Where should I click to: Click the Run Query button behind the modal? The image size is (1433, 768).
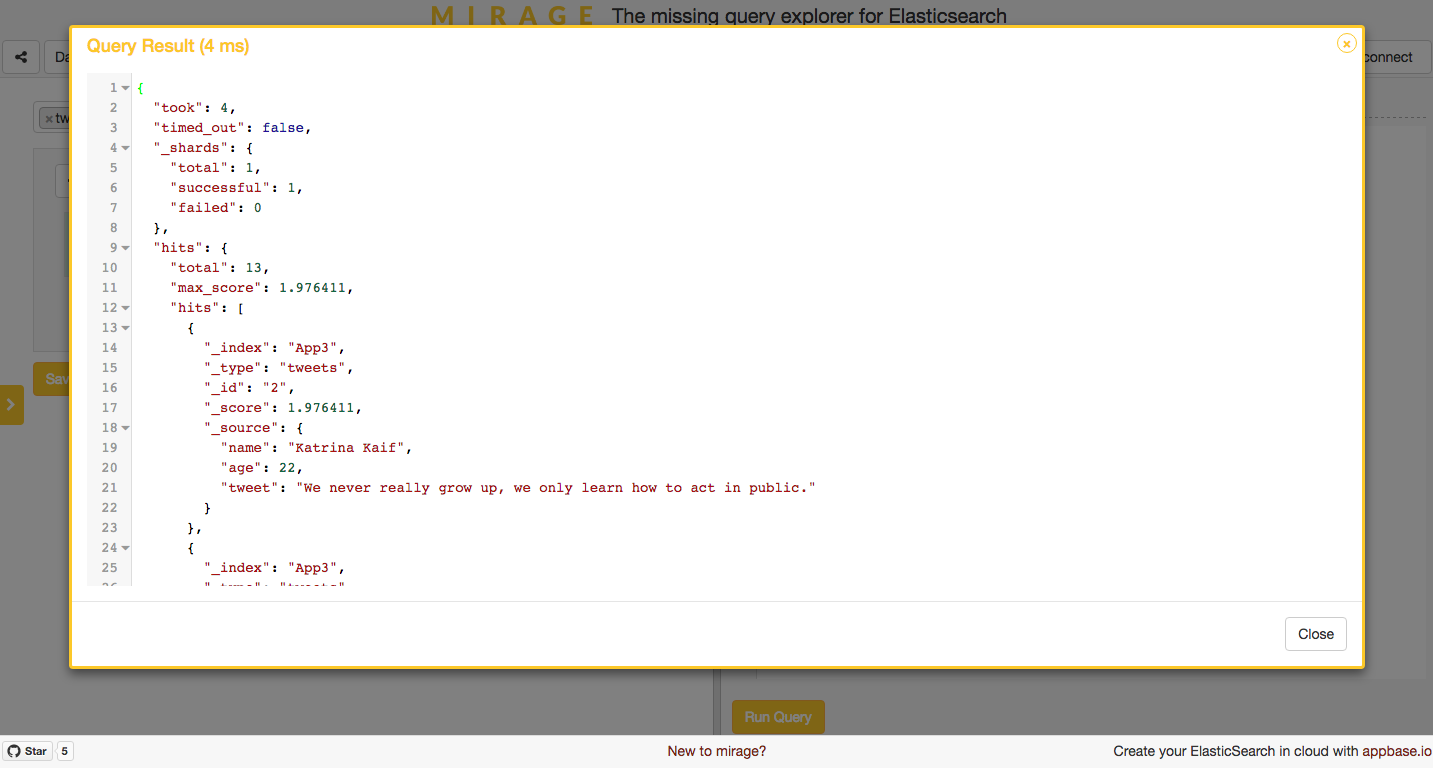[x=778, y=717]
